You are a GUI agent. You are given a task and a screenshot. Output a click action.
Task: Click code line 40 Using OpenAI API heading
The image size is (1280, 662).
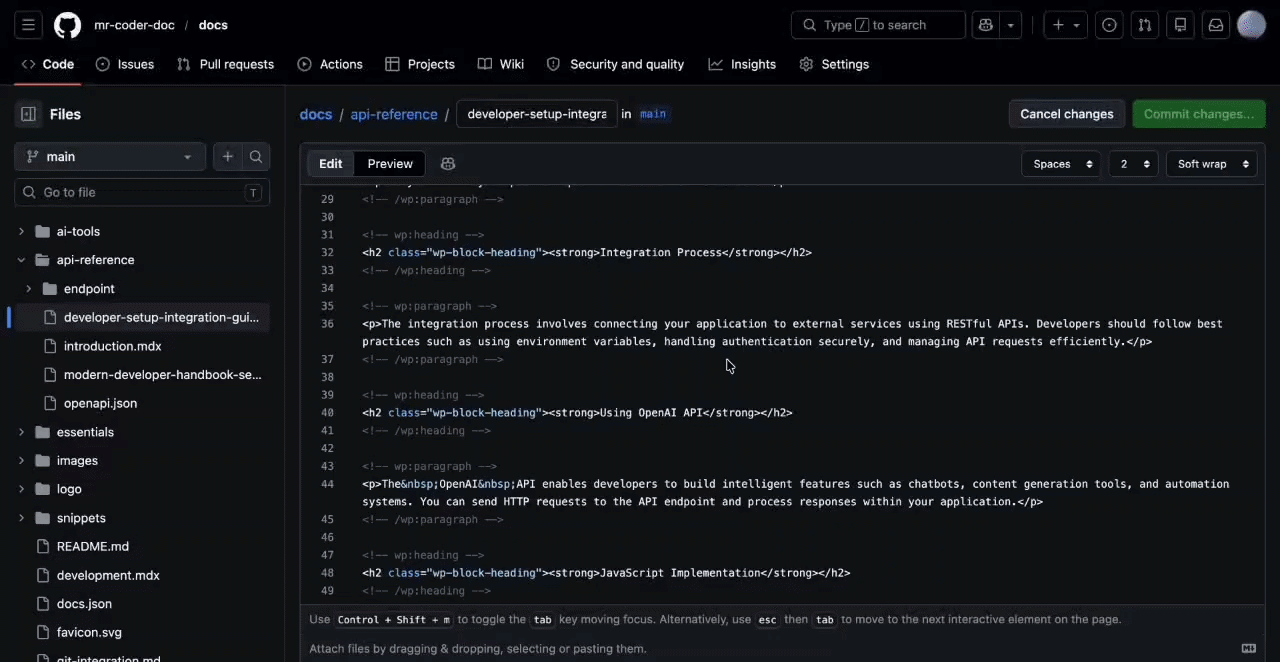[x=577, y=413]
